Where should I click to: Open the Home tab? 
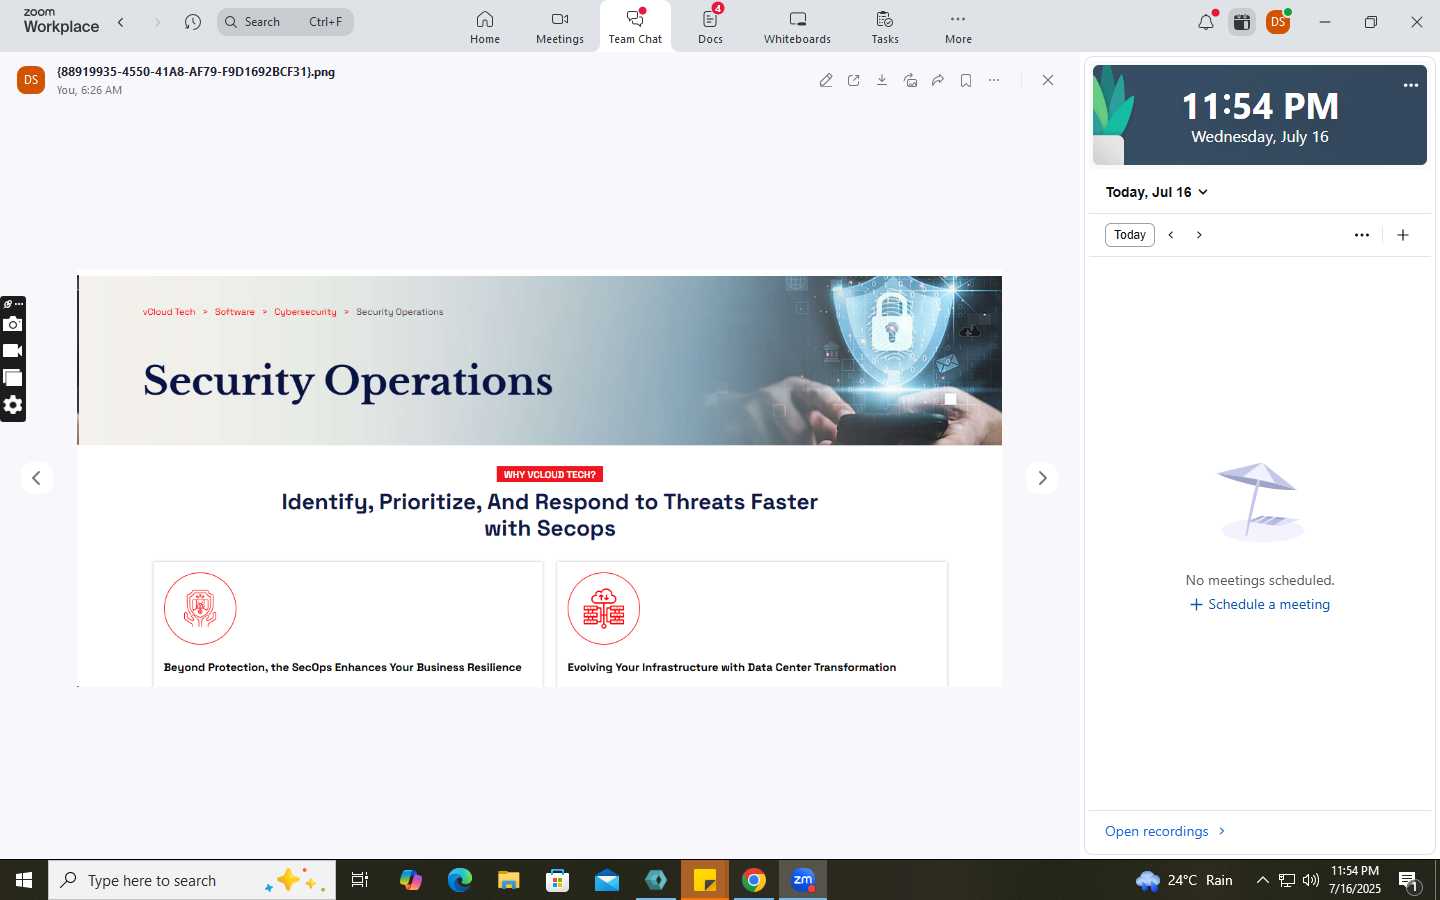(485, 27)
